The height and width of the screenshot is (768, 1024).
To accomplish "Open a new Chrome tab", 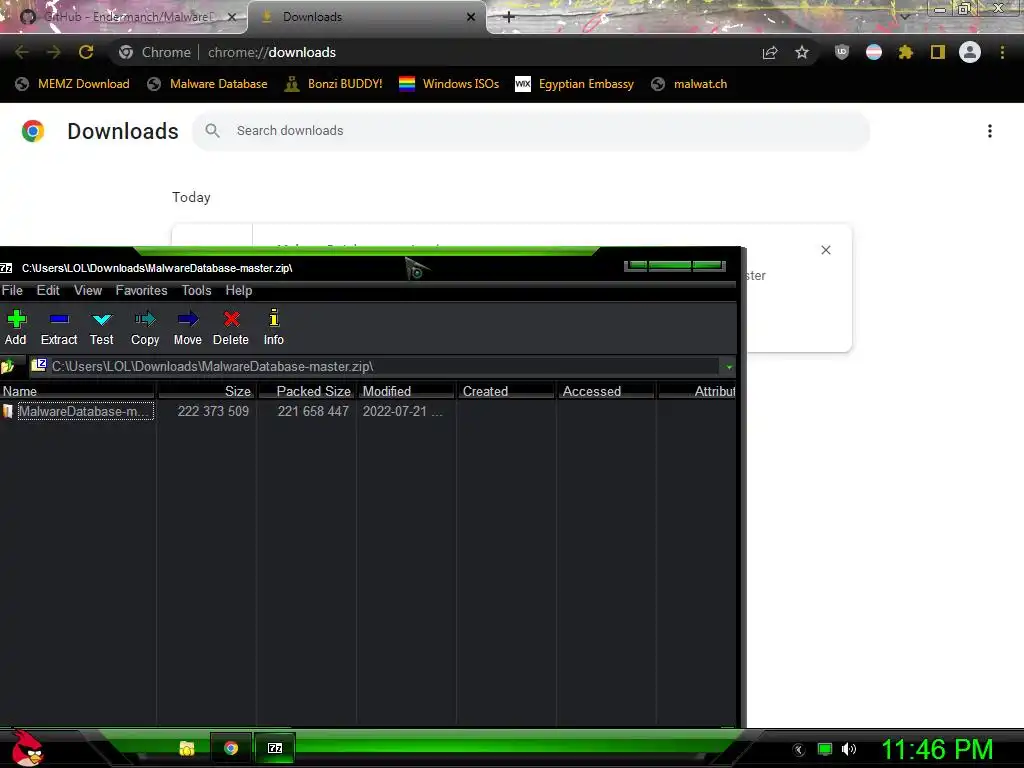I will pos(509,17).
